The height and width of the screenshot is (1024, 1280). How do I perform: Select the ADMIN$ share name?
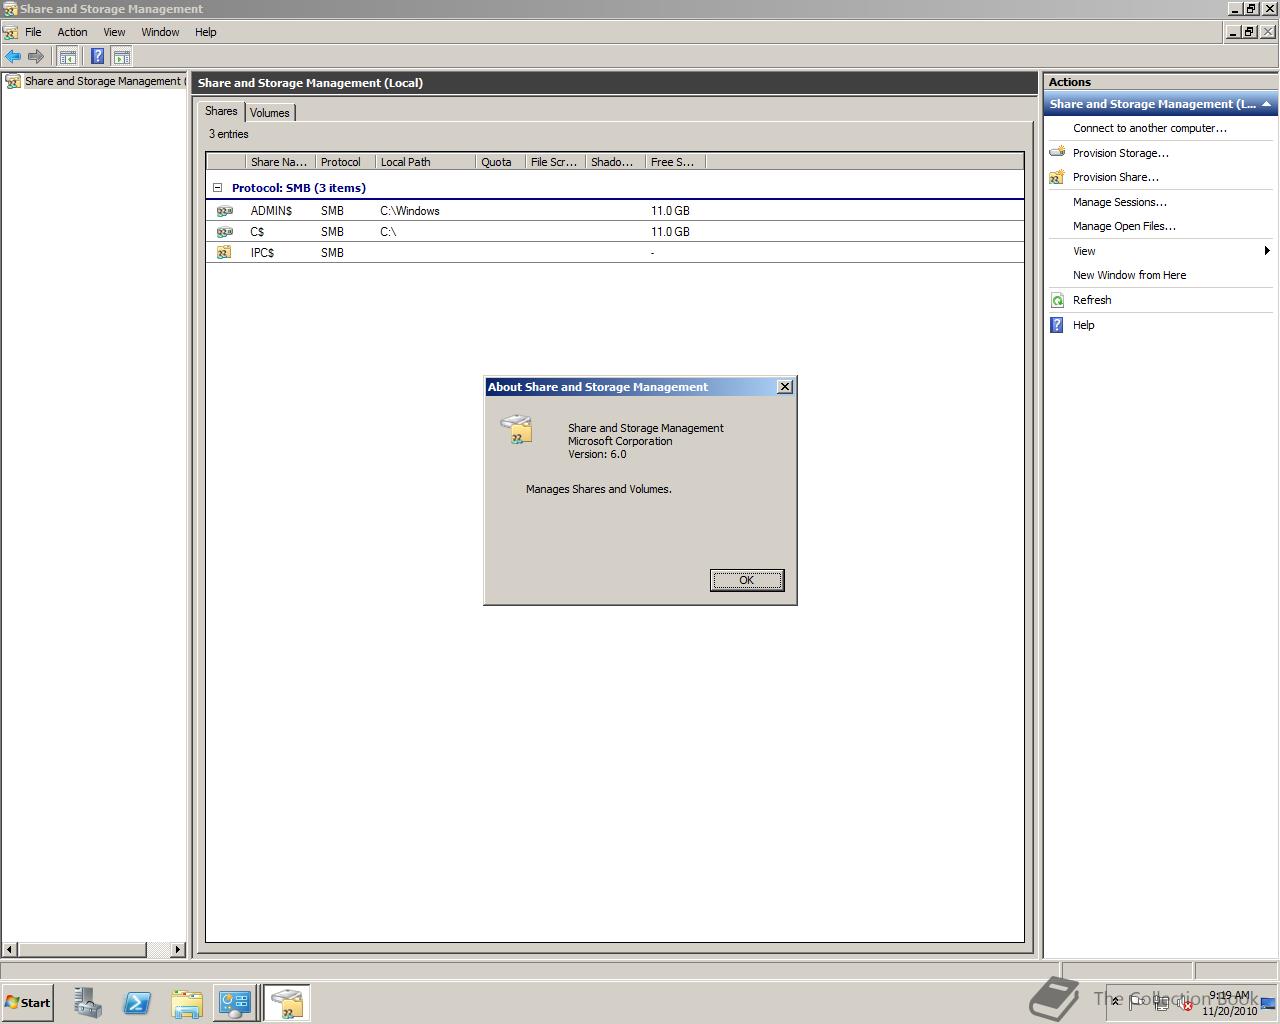(x=271, y=211)
